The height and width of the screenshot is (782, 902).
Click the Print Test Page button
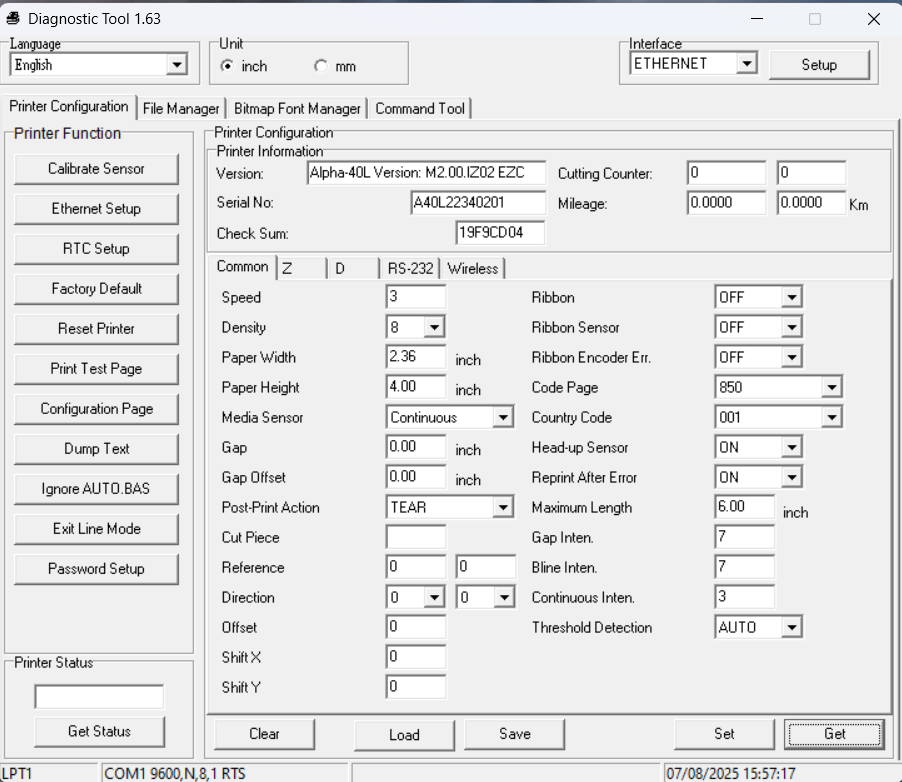96,369
